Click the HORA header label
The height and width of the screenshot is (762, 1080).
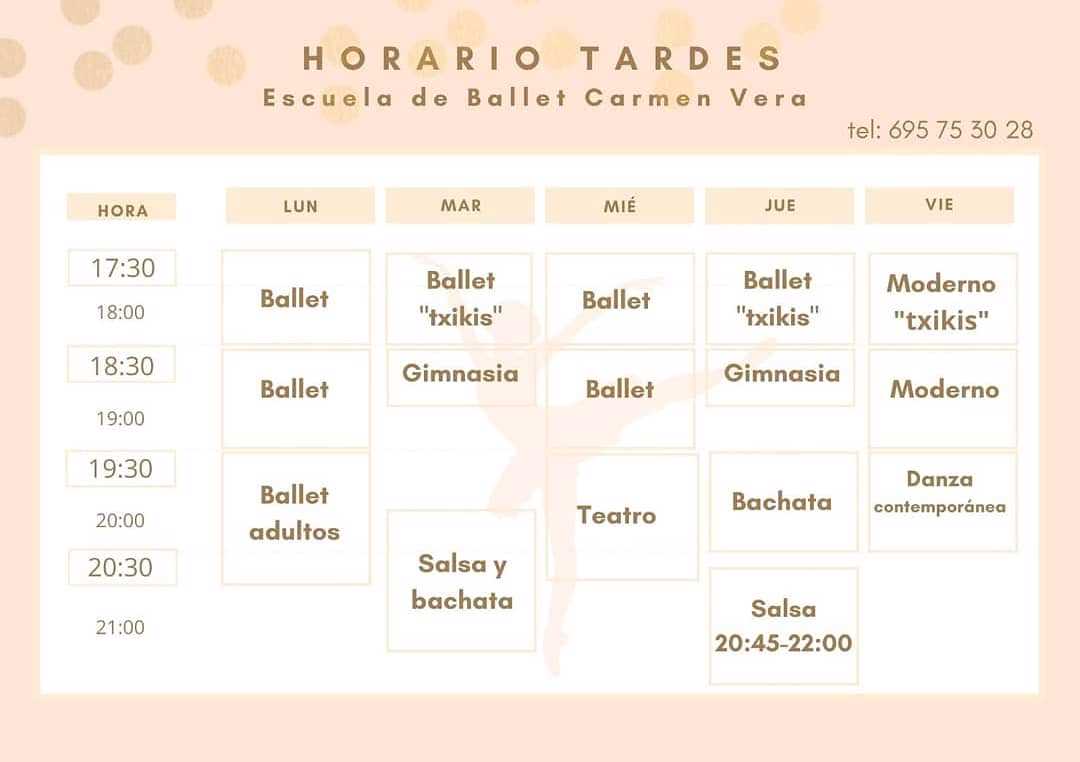(122, 209)
